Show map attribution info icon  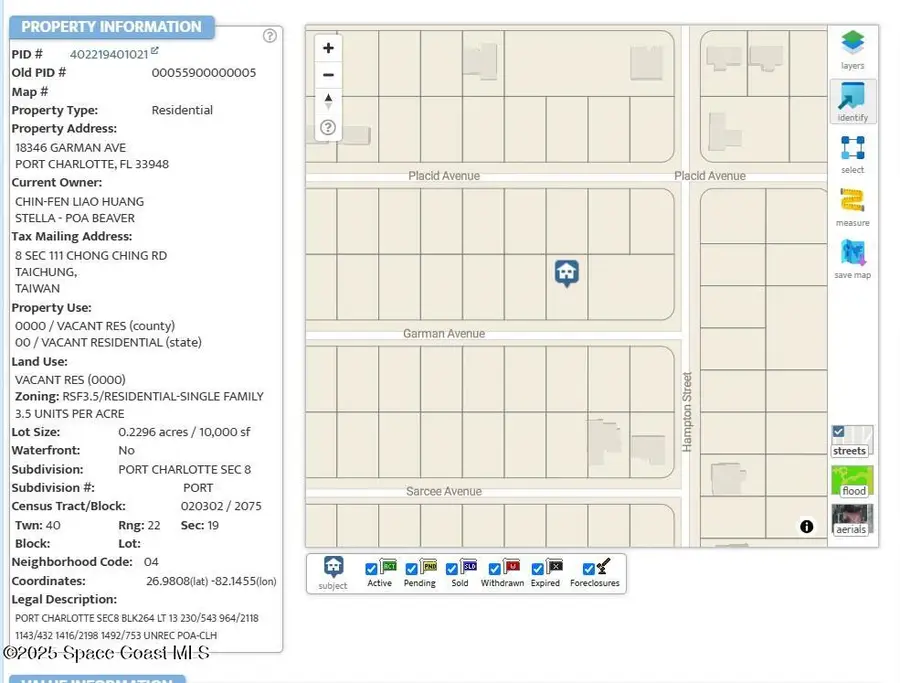pyautogui.click(x=807, y=527)
